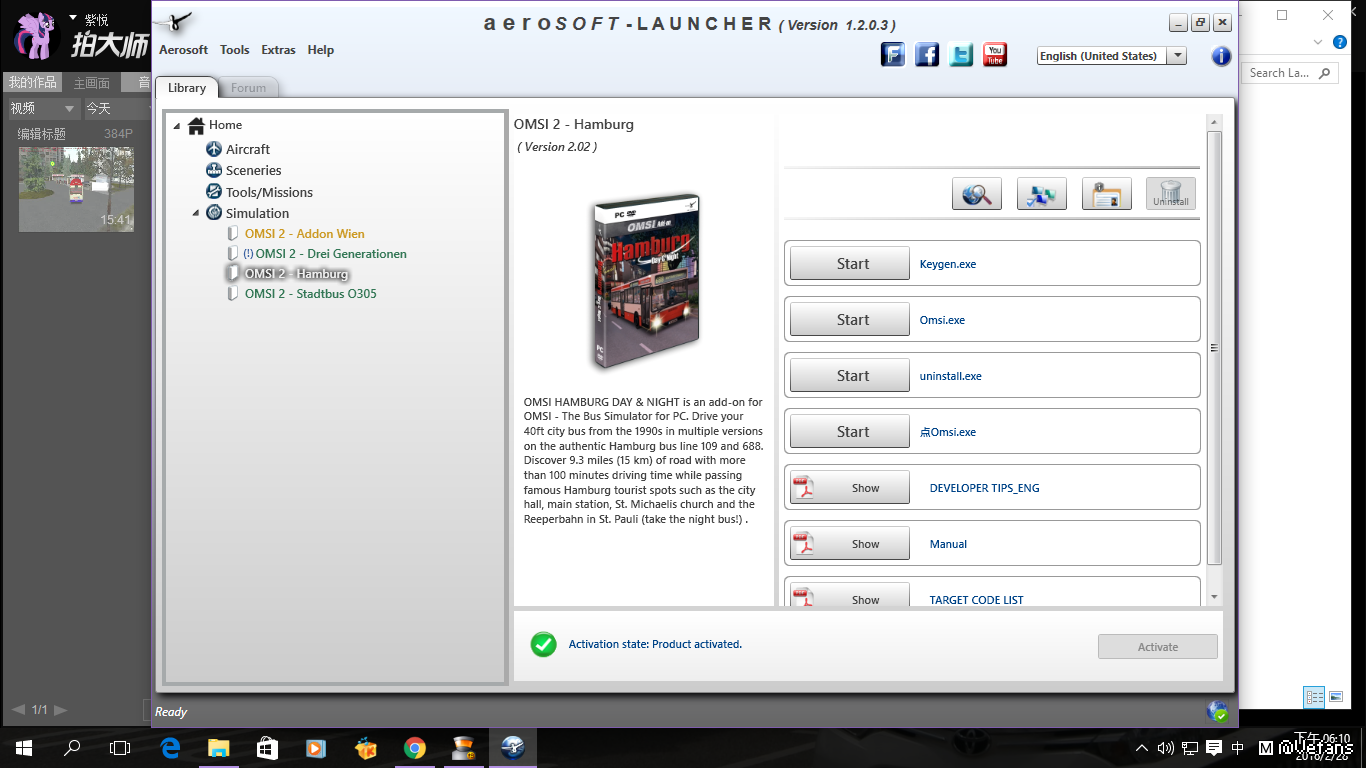Open the Extras menu
This screenshot has height=768, width=1366.
pos(278,50)
